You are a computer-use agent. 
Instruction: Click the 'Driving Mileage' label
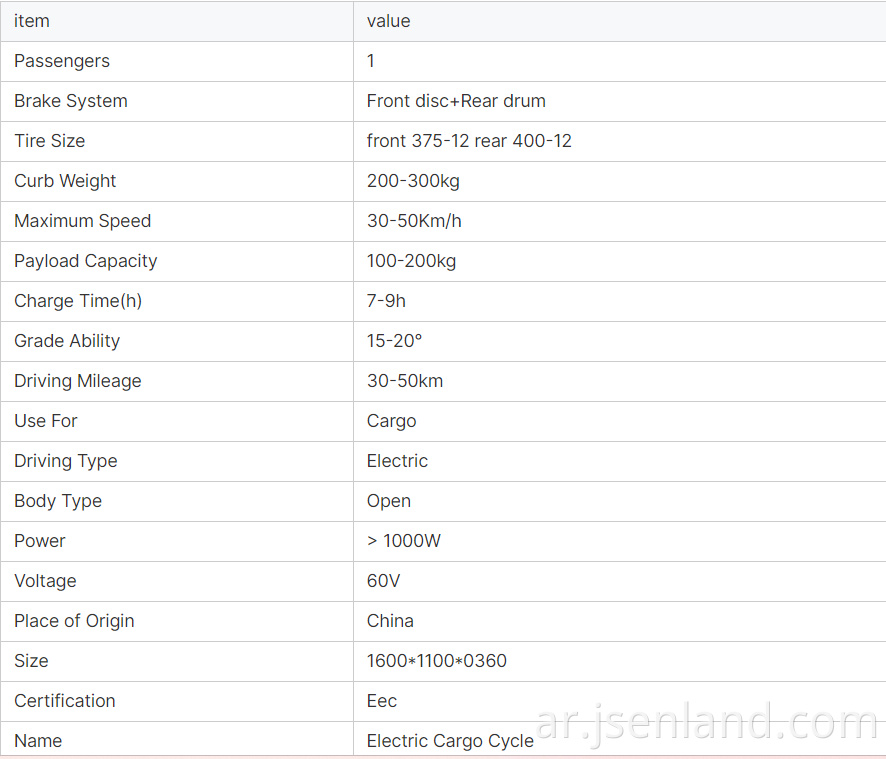tap(77, 381)
